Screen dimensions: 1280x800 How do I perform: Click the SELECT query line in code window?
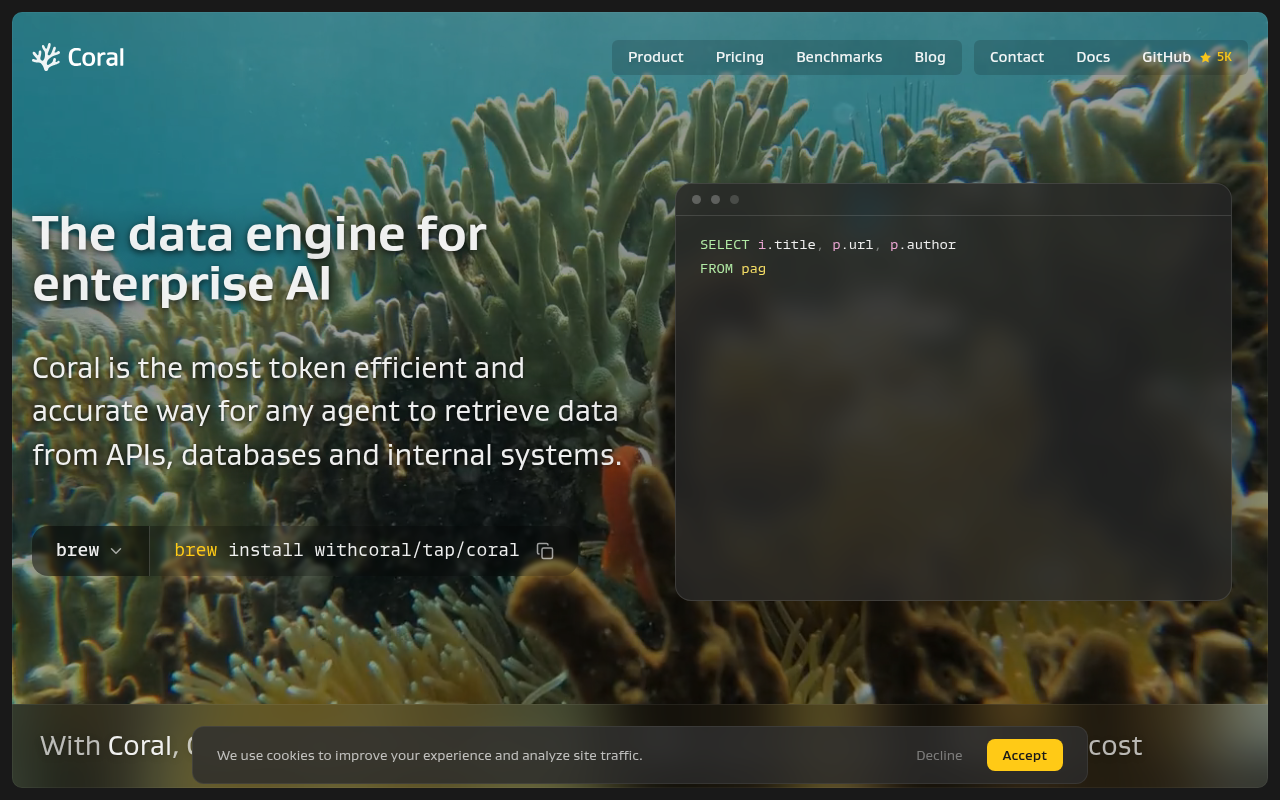click(x=828, y=245)
